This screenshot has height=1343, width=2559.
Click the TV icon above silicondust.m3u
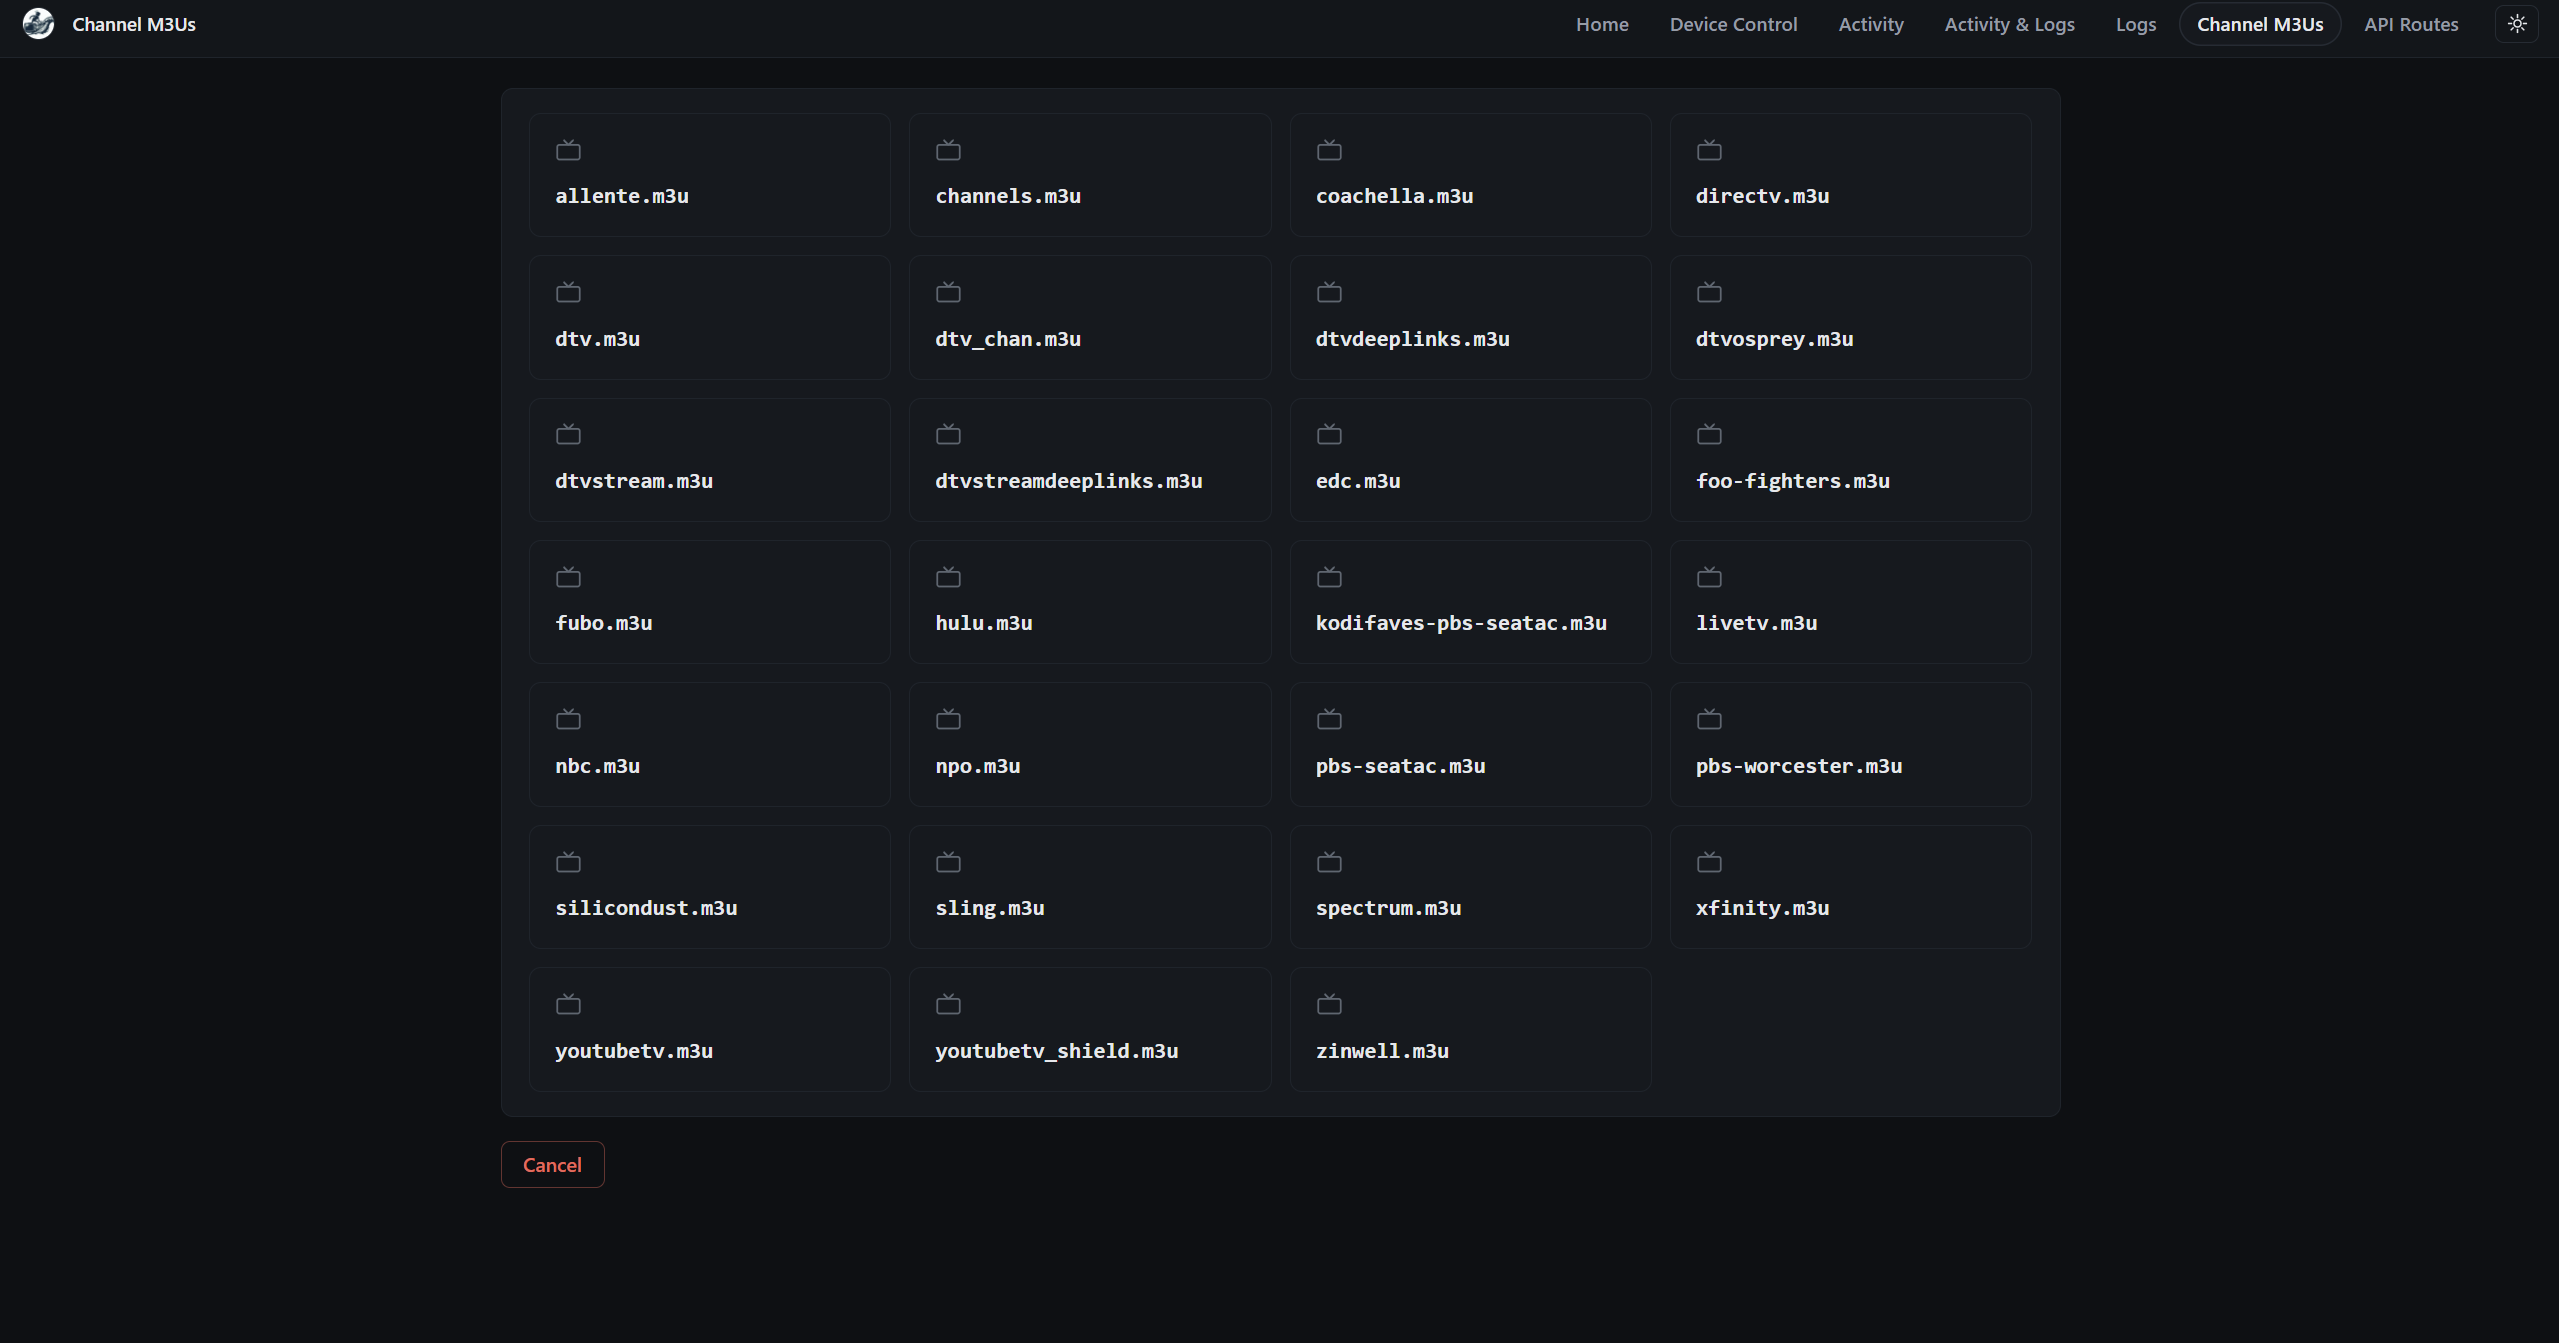568,862
